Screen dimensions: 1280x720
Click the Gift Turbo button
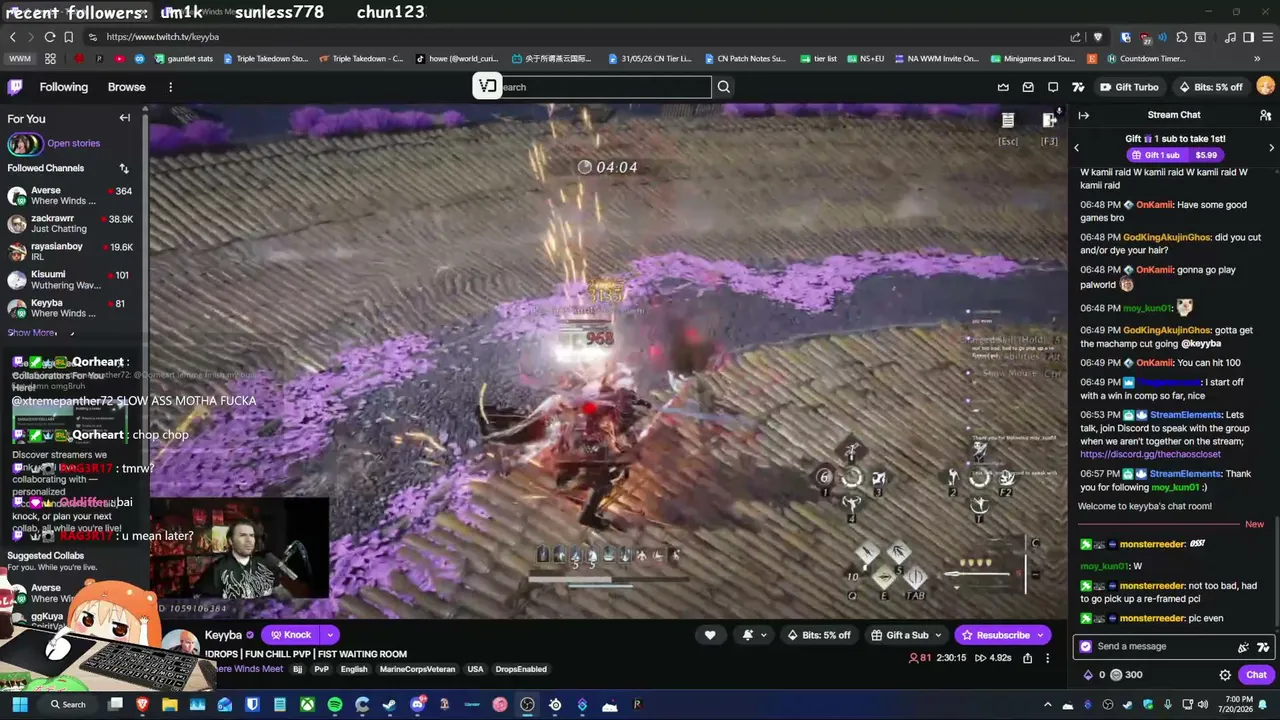click(x=1129, y=87)
